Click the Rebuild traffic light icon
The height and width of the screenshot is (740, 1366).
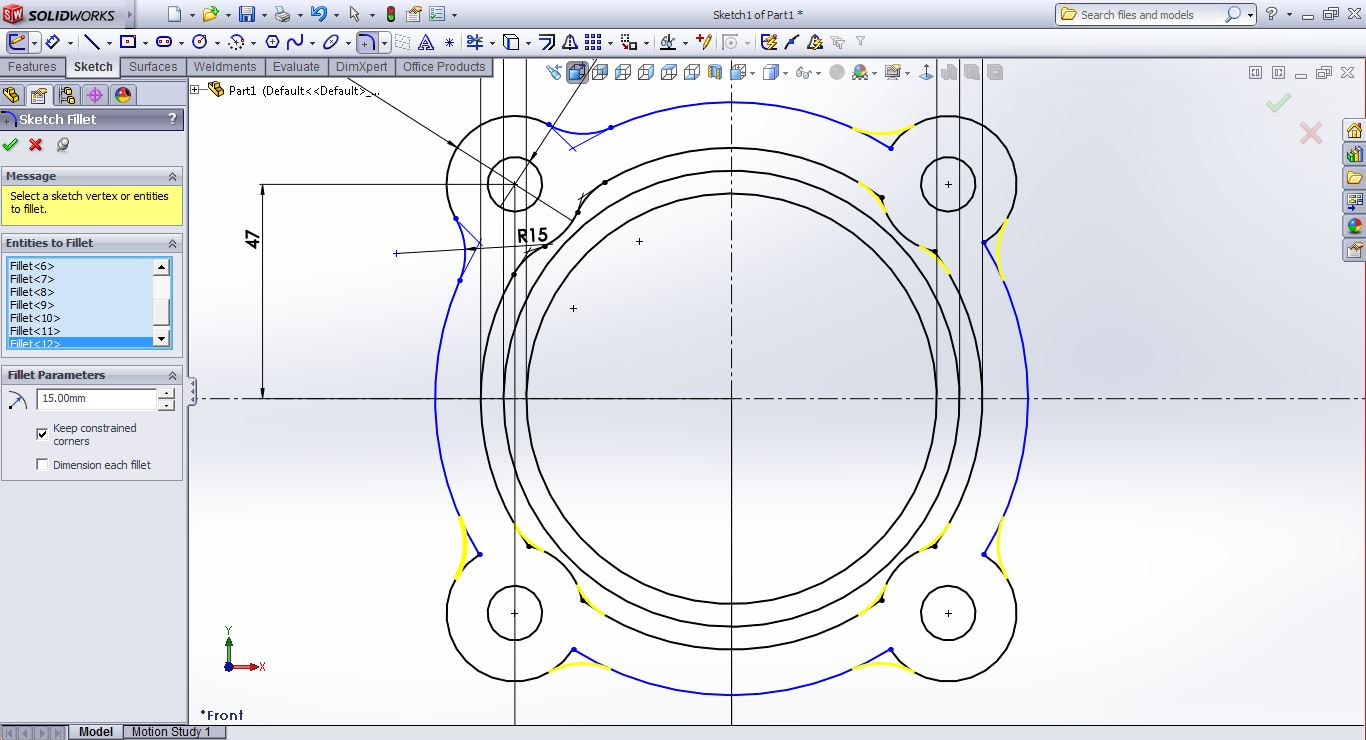[389, 14]
